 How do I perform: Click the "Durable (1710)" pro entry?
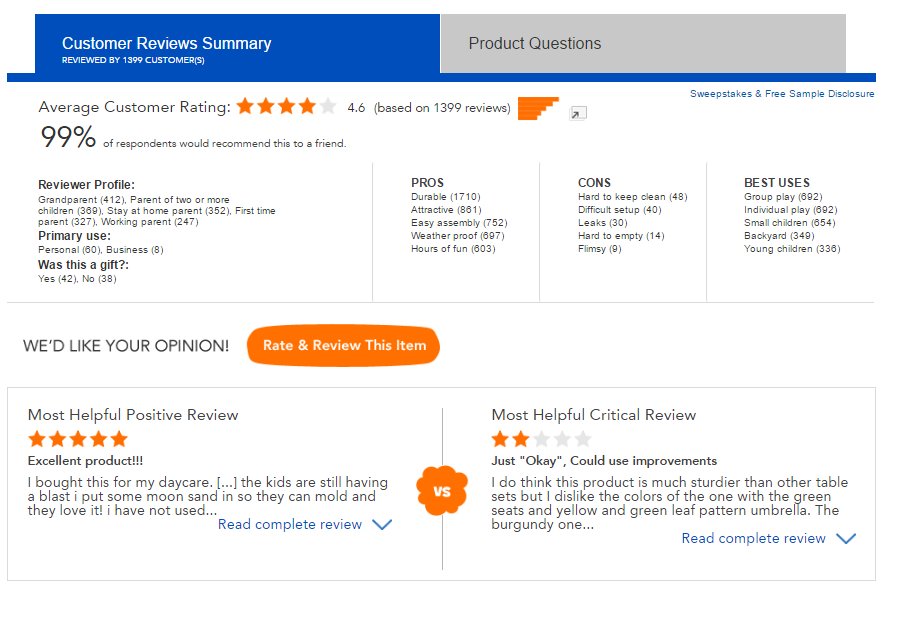click(444, 197)
